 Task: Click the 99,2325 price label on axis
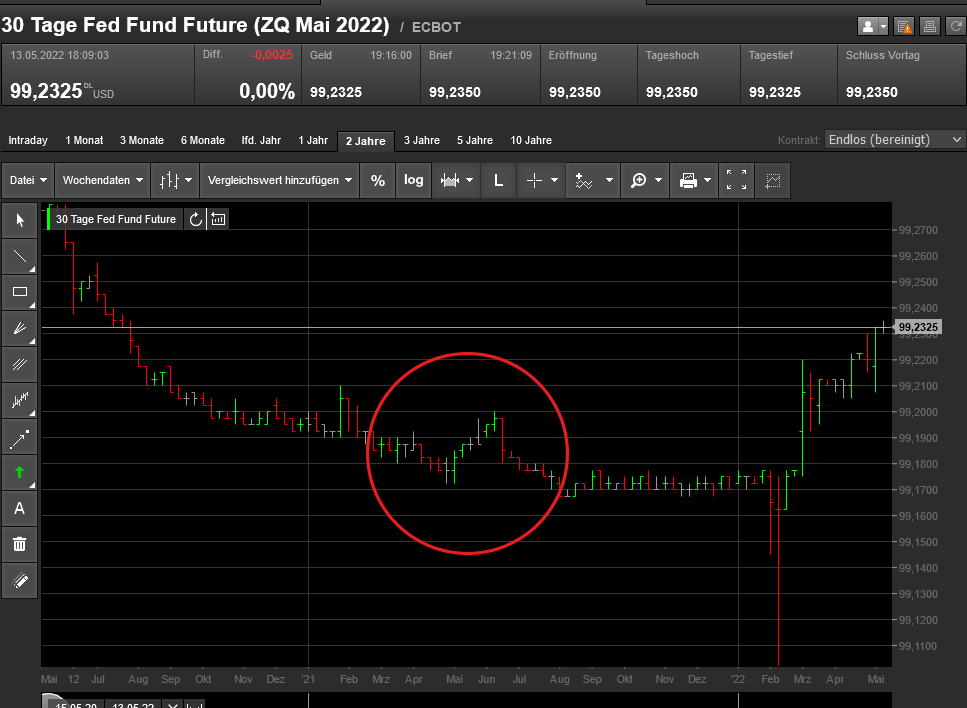tap(917, 327)
